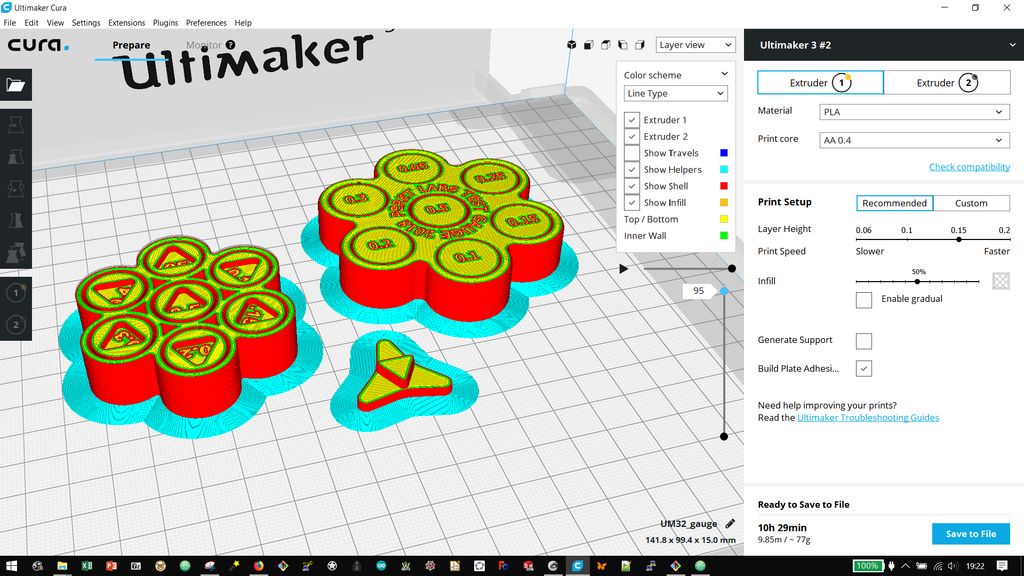Click the volume icon in system tray
1024x576 pixels.
(953, 566)
